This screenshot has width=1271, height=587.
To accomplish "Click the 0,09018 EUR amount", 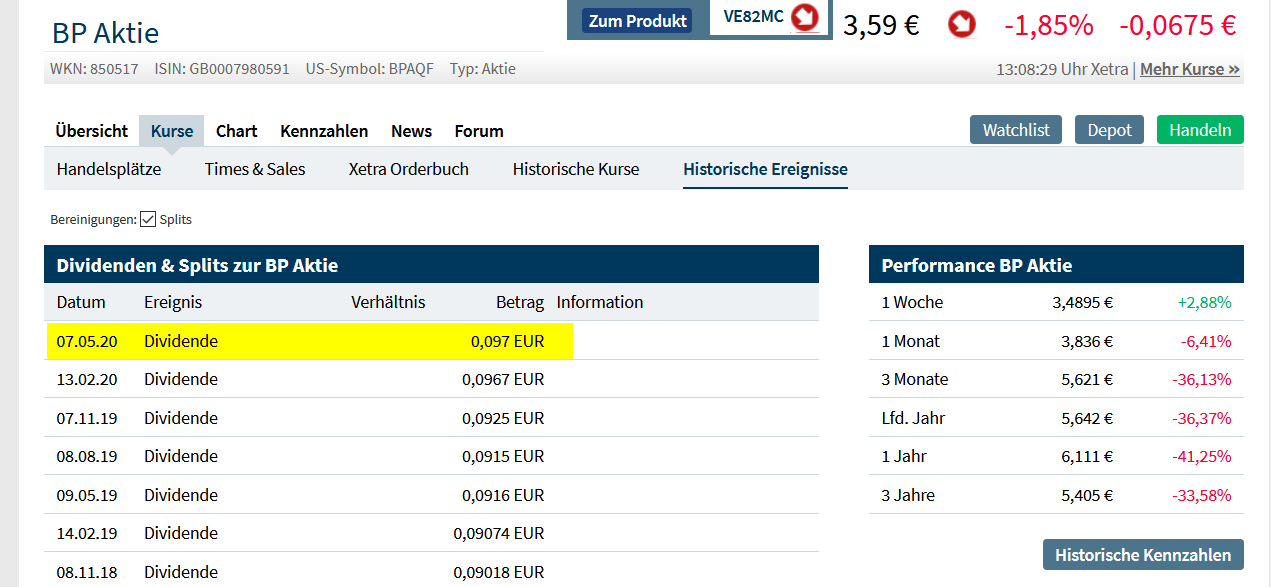I will [499, 572].
